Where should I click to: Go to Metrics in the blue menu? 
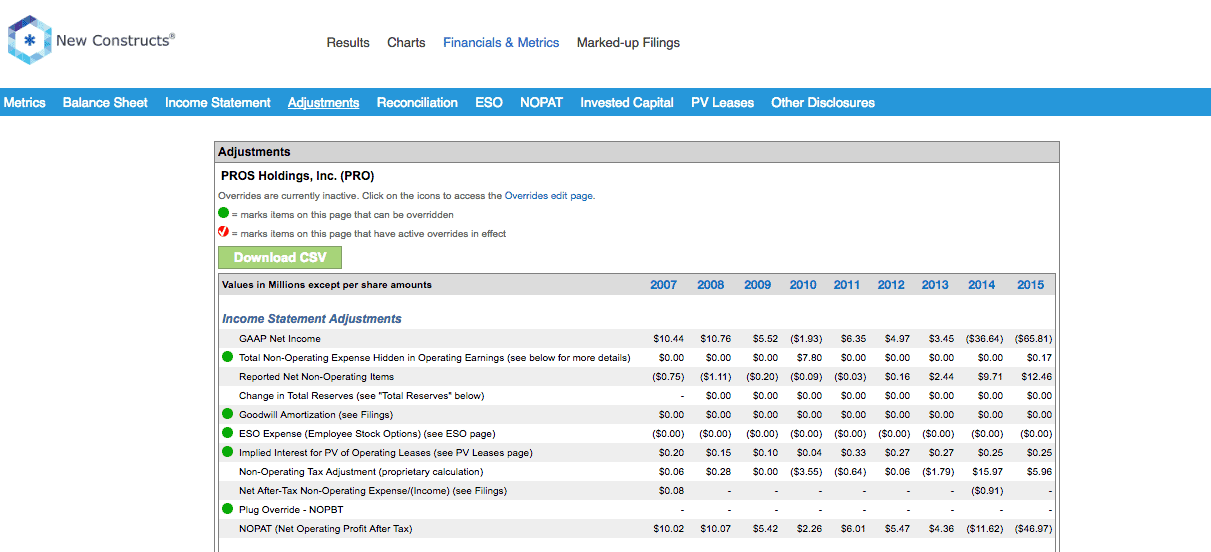[25, 102]
